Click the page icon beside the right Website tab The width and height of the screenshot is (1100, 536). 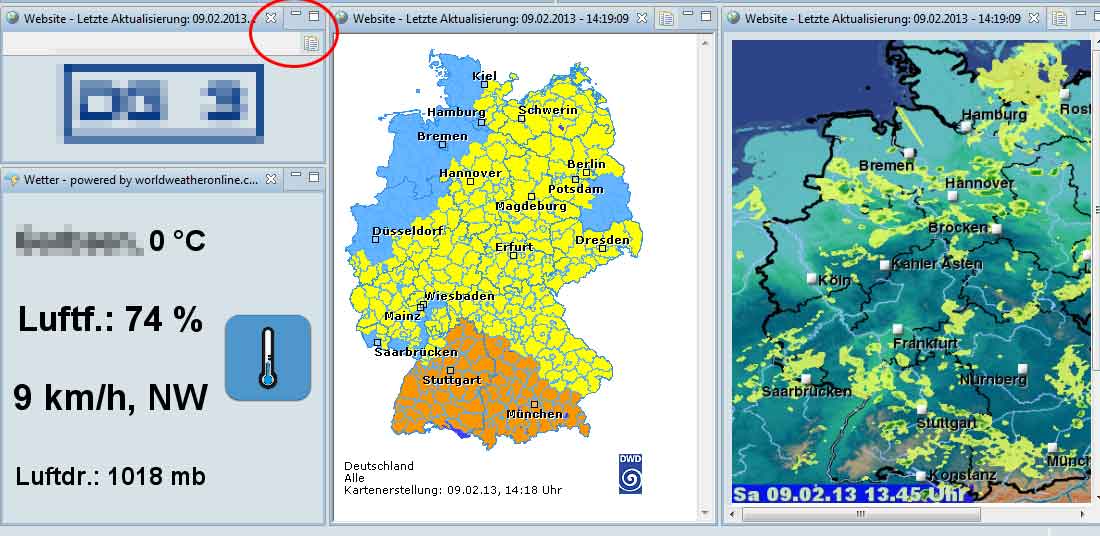(x=1058, y=18)
